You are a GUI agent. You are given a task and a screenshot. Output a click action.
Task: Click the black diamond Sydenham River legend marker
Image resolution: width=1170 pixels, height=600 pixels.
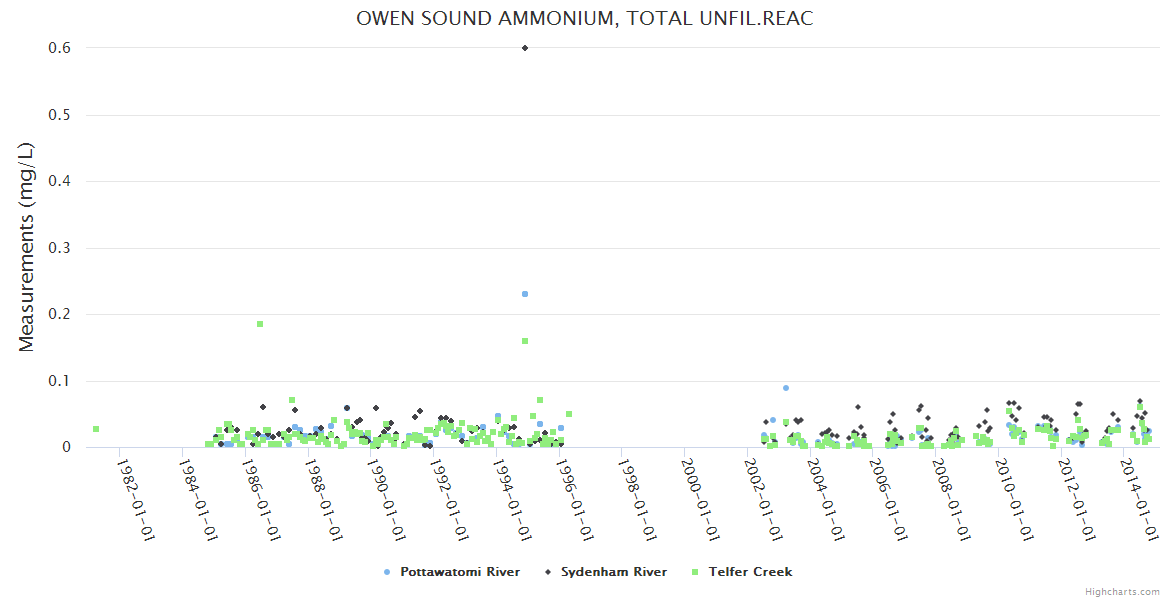[x=547, y=572]
